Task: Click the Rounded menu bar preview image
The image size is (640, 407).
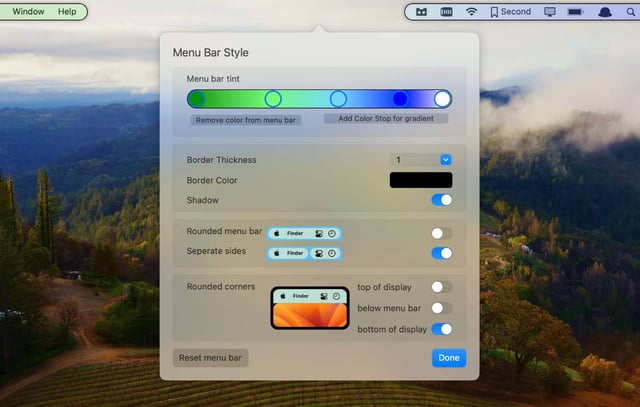Action: pyautogui.click(x=304, y=234)
